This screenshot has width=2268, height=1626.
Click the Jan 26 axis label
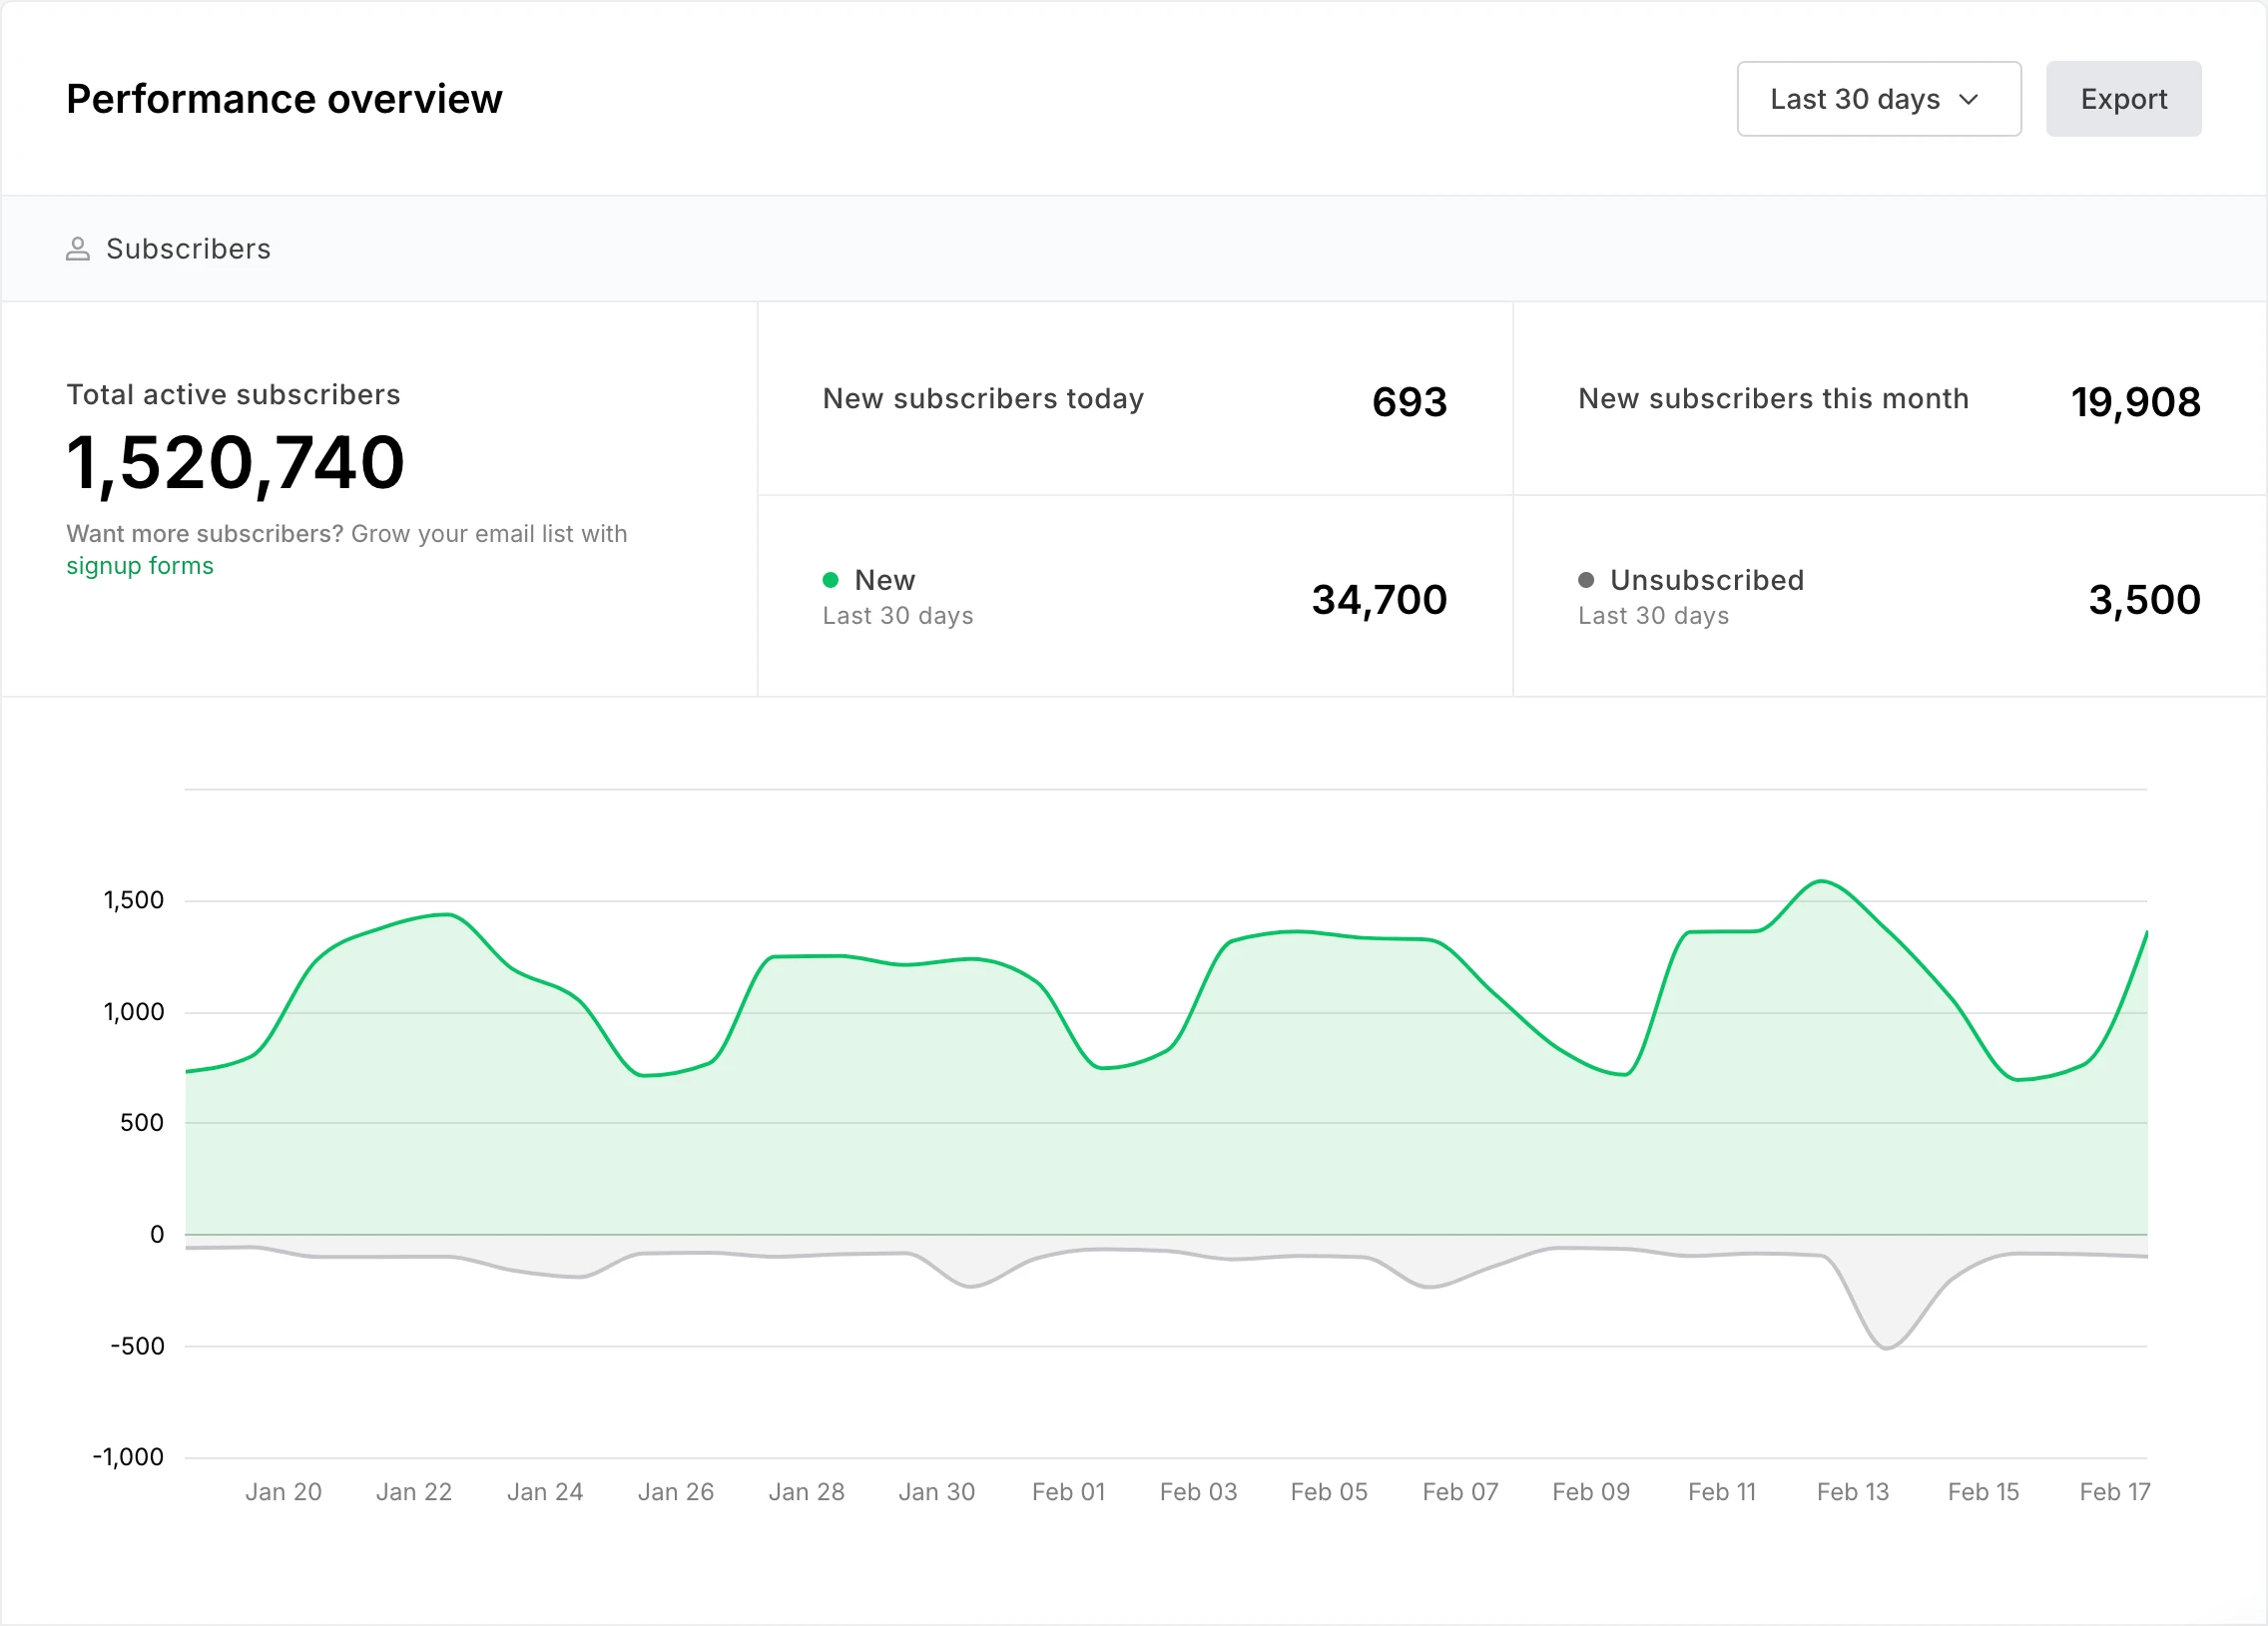coord(676,1492)
